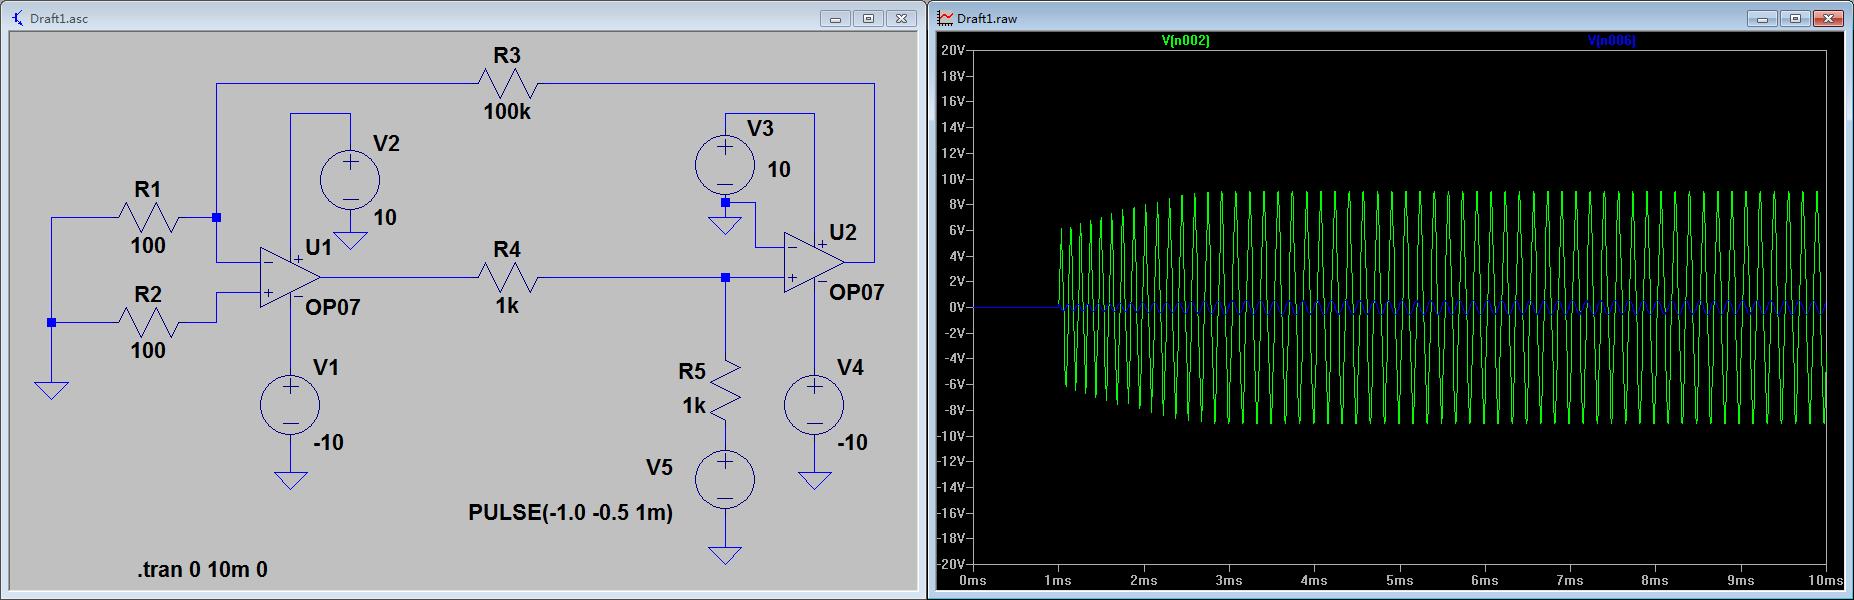Click the 10 value of V3
Screen dimensions: 1854x600
[x=779, y=170]
